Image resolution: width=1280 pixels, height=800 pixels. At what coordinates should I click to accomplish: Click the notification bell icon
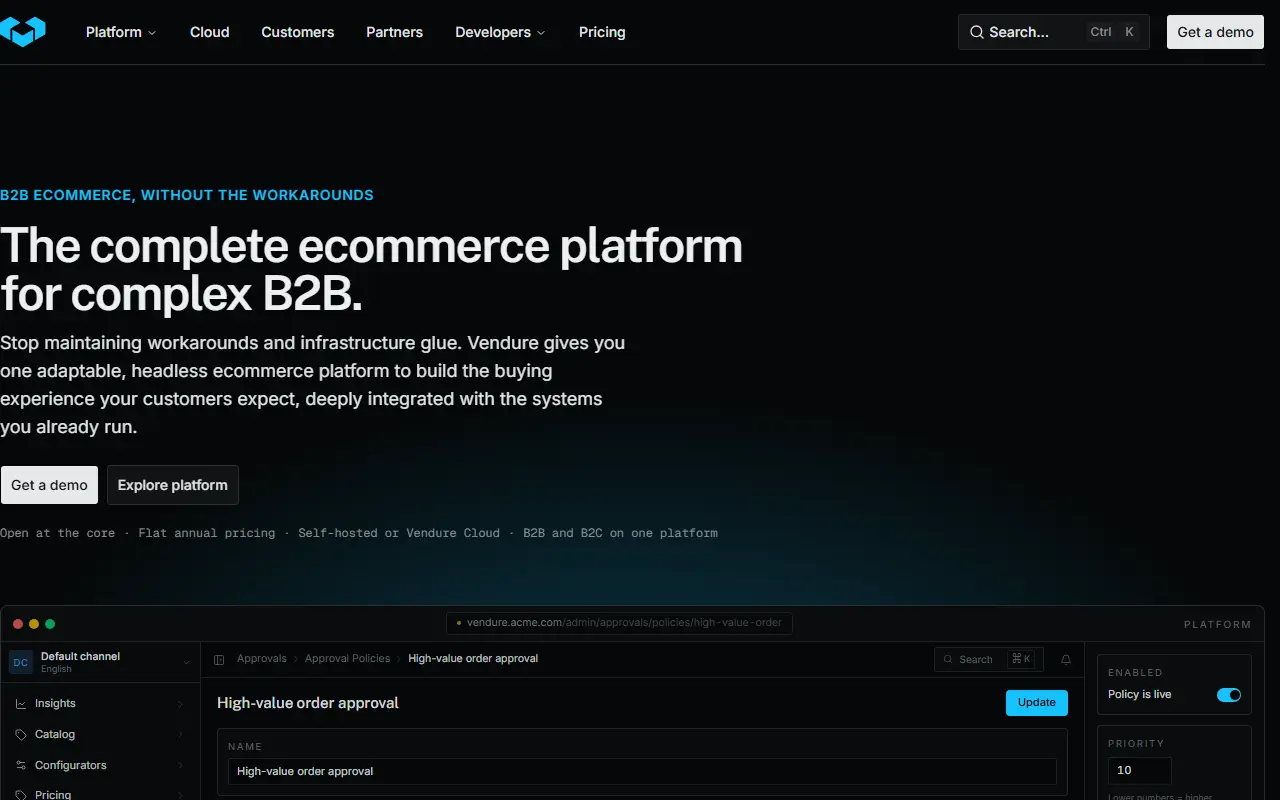[x=1066, y=660]
